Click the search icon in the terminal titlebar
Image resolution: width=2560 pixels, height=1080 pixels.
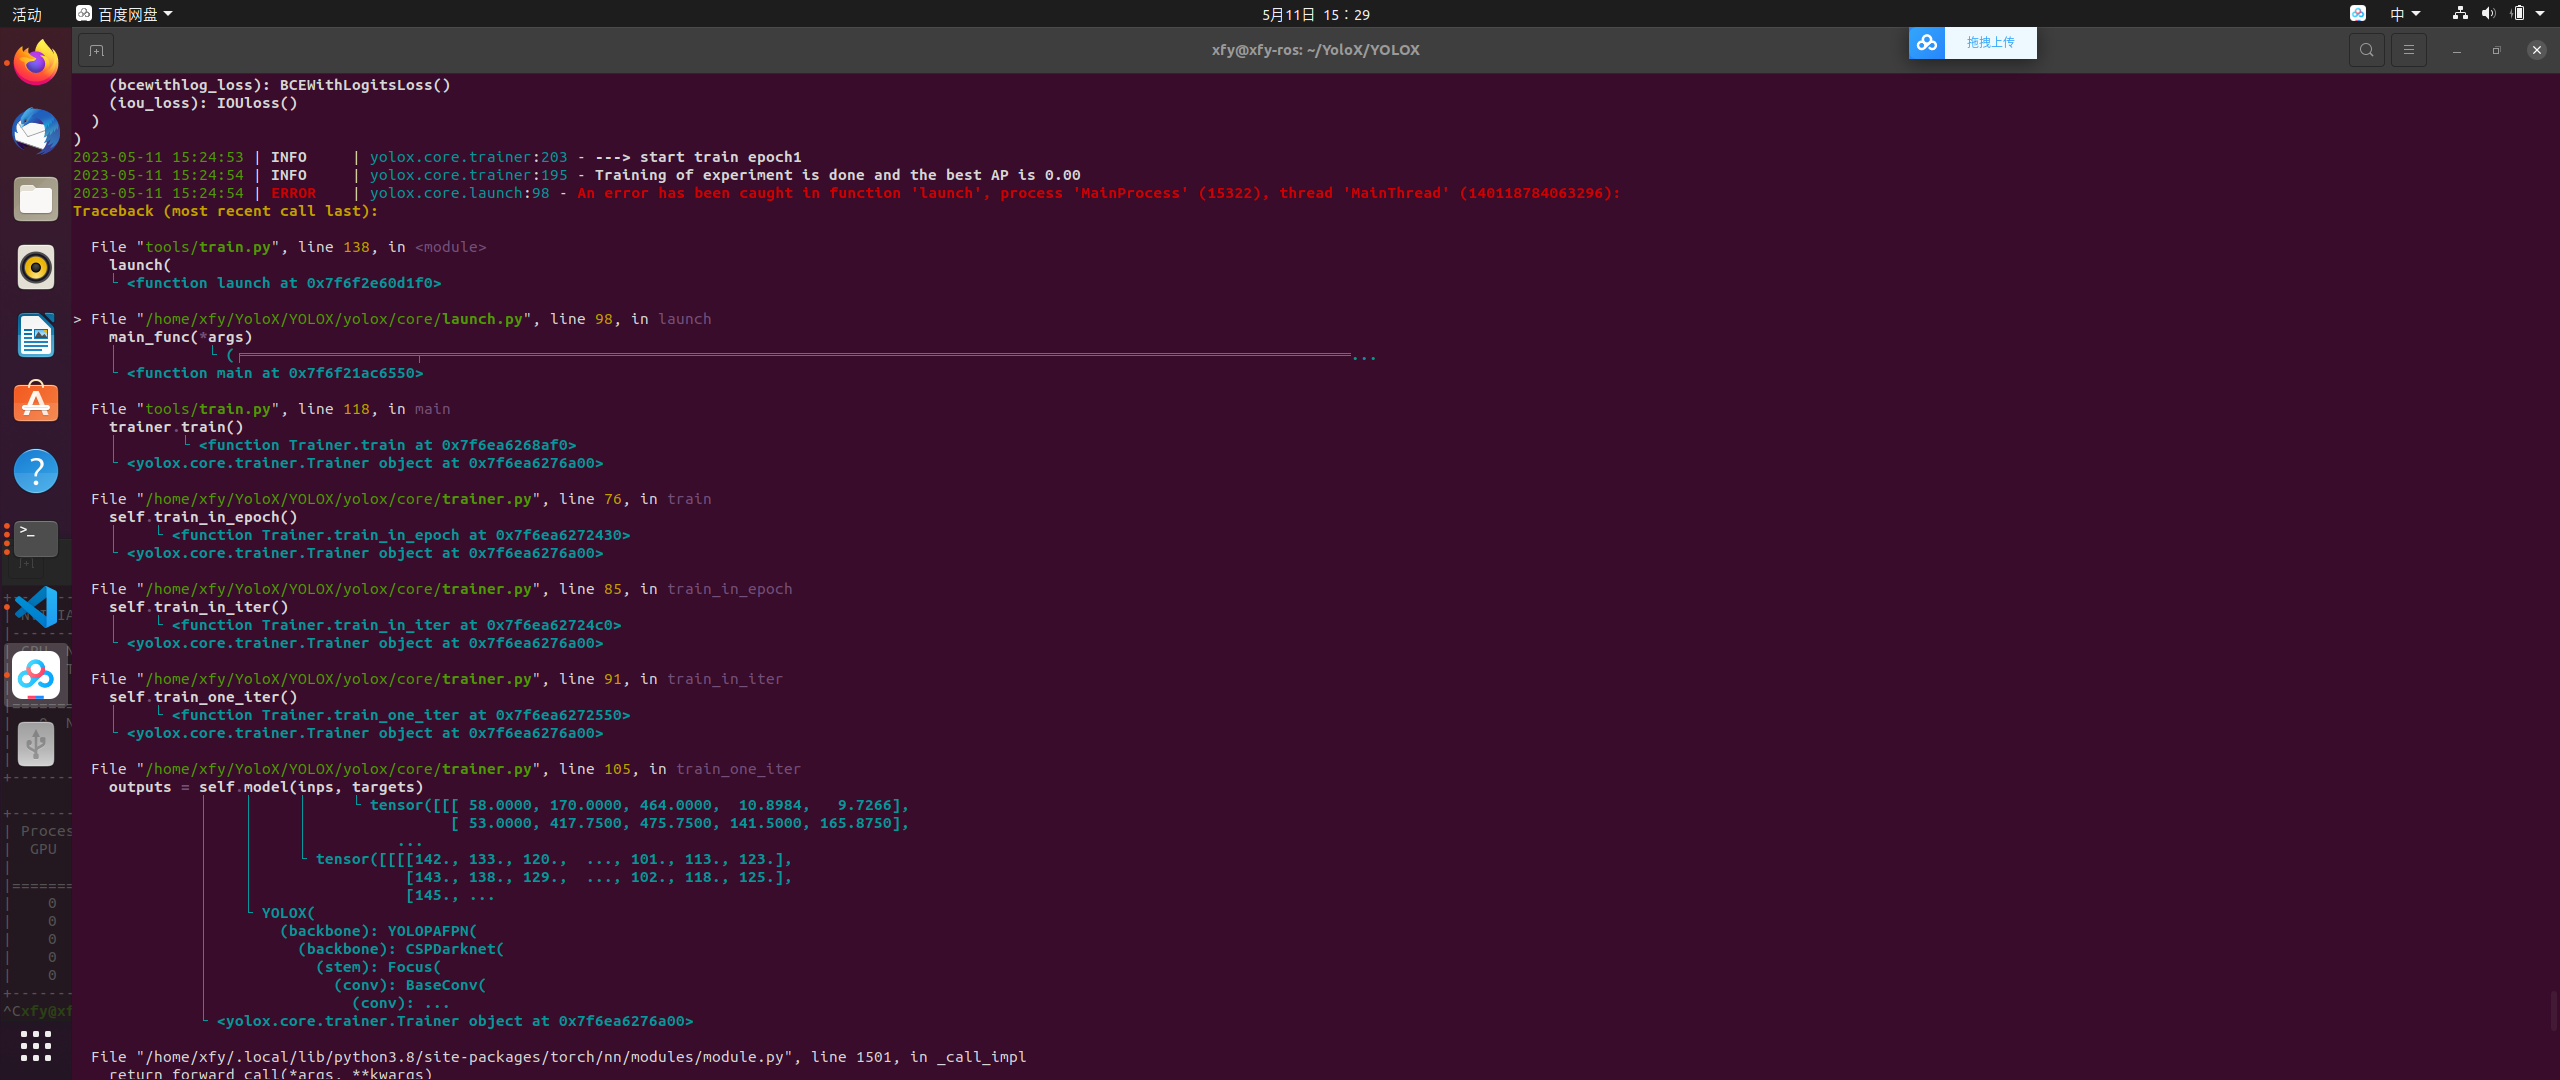(2366, 49)
